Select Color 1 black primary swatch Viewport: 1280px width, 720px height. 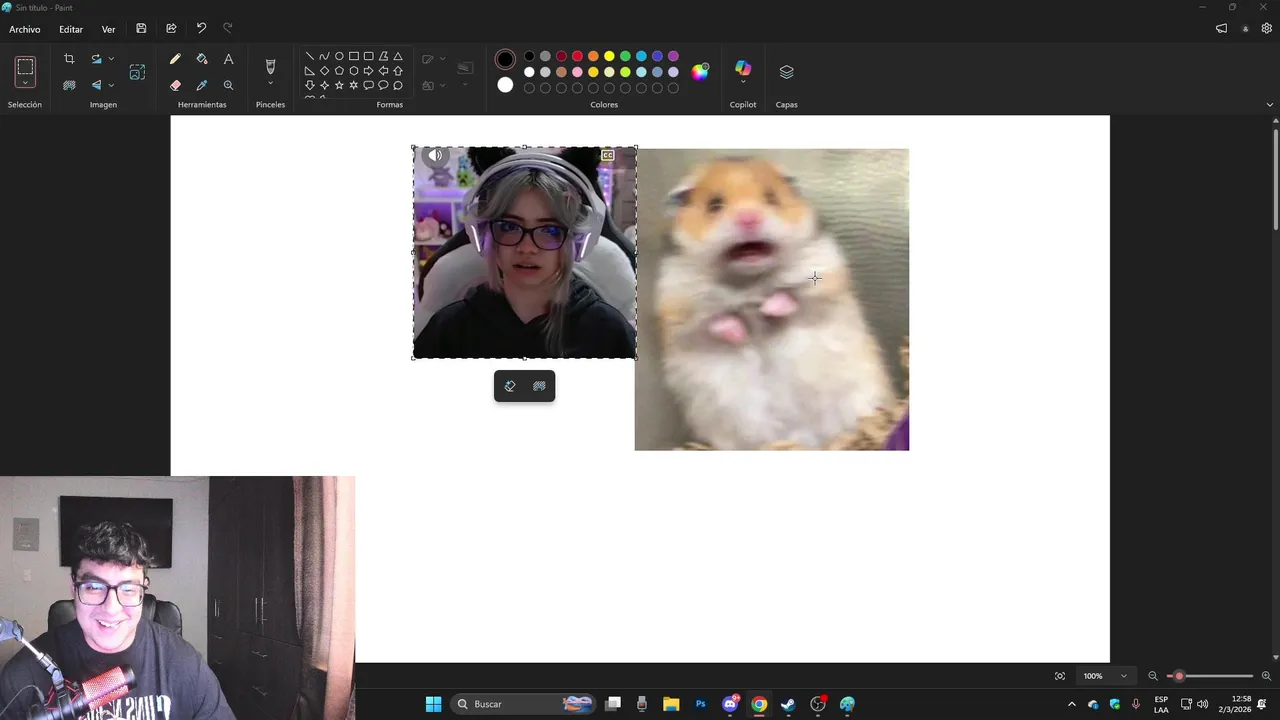coord(505,59)
